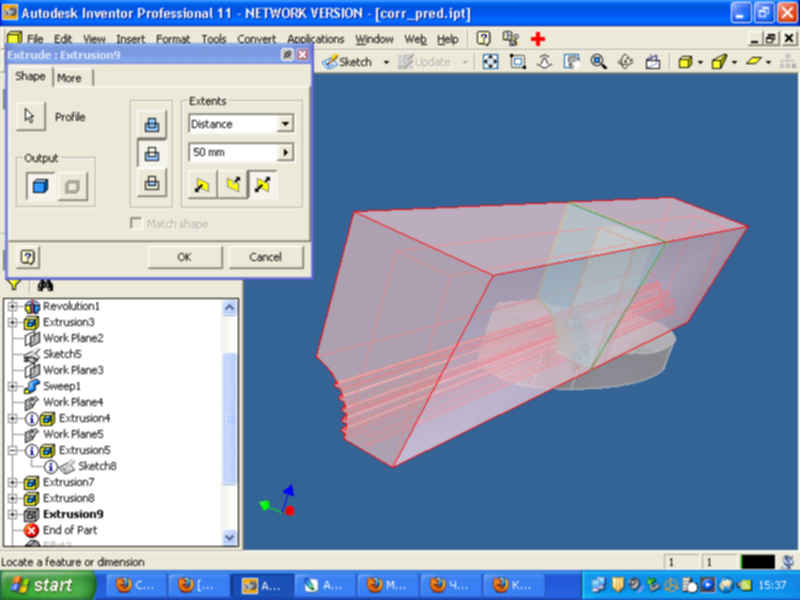
Task: Open the Extents Distance dropdown
Action: point(285,124)
